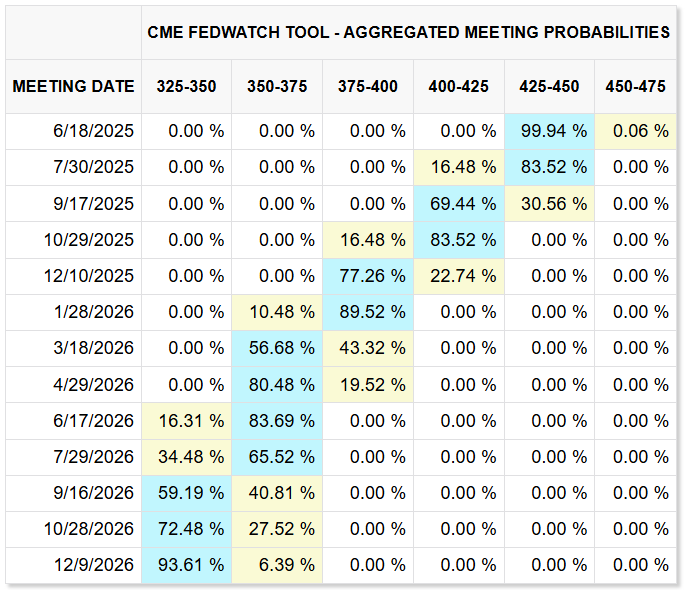The width and height of the screenshot is (690, 590).
Task: Select the 16.31 % cell for 6/17/2026
Action: [186, 421]
